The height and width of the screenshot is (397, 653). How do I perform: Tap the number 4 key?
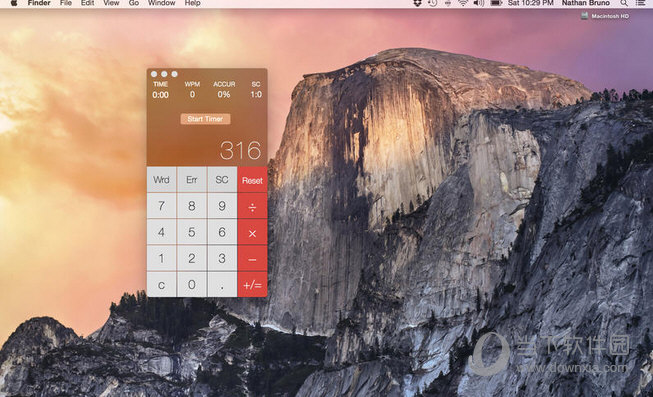tap(162, 232)
